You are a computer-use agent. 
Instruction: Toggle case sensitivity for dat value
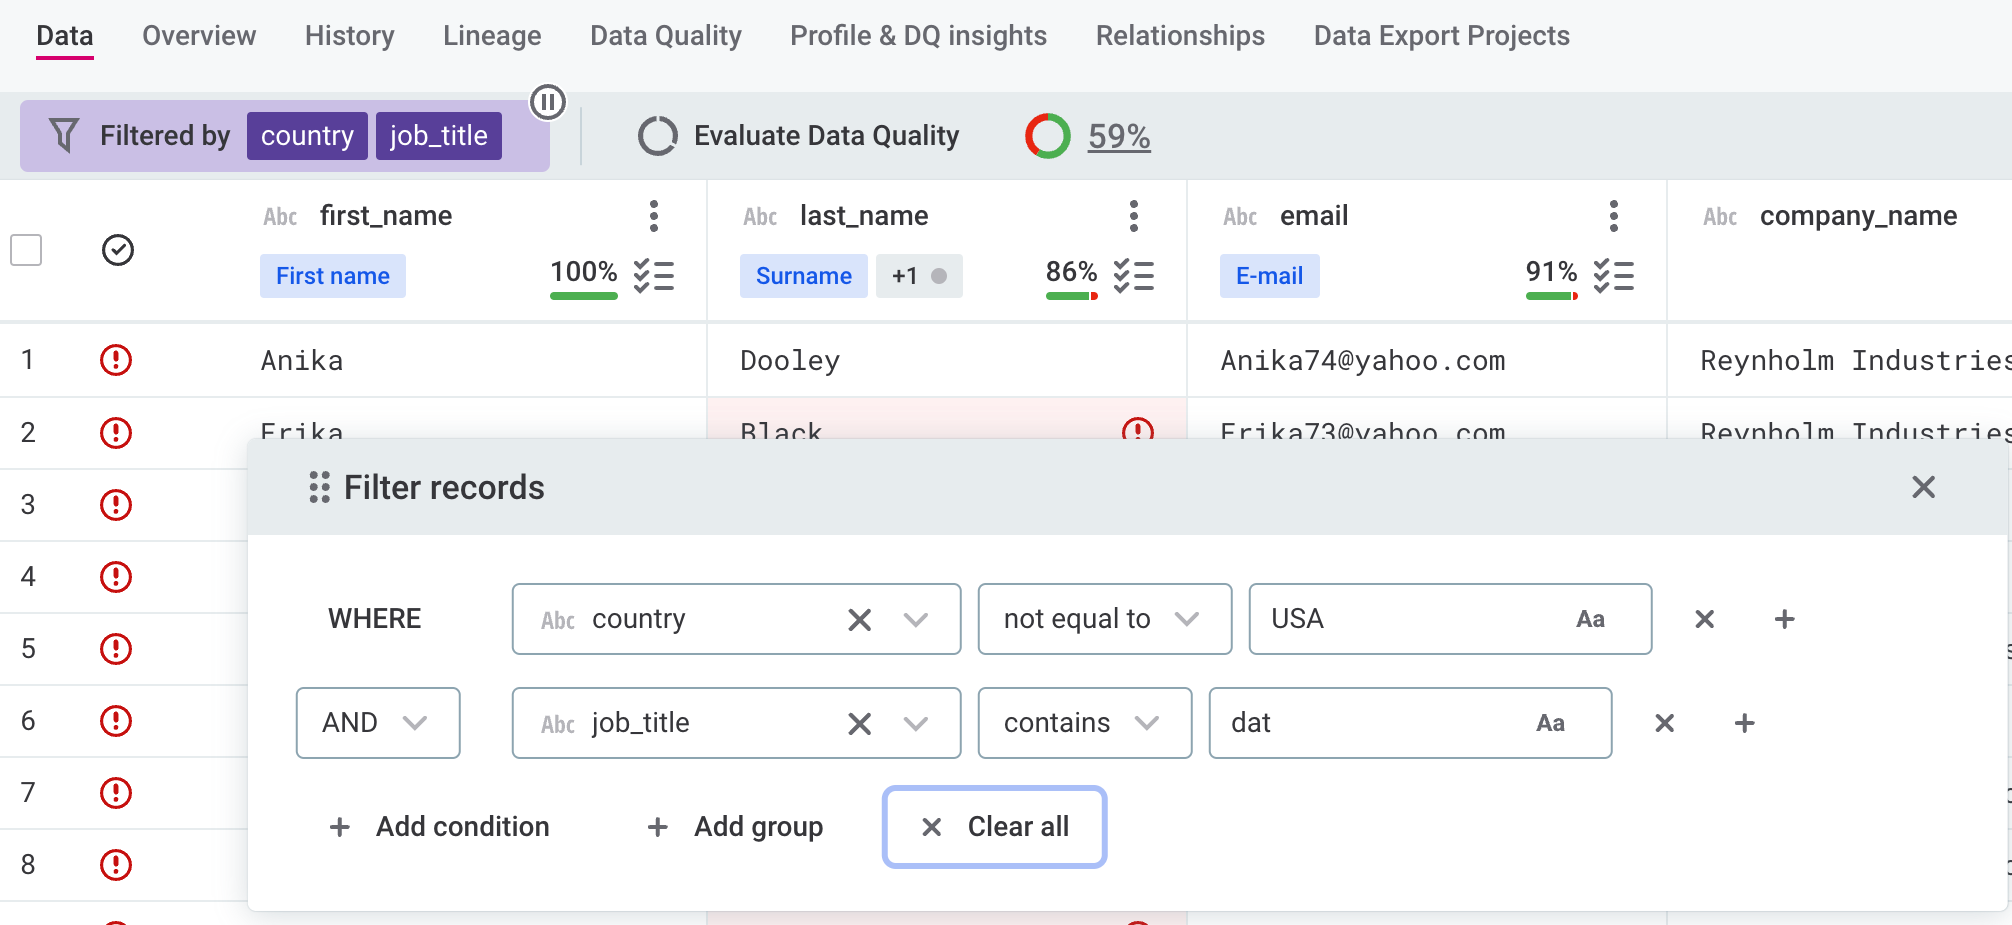pyautogui.click(x=1550, y=724)
